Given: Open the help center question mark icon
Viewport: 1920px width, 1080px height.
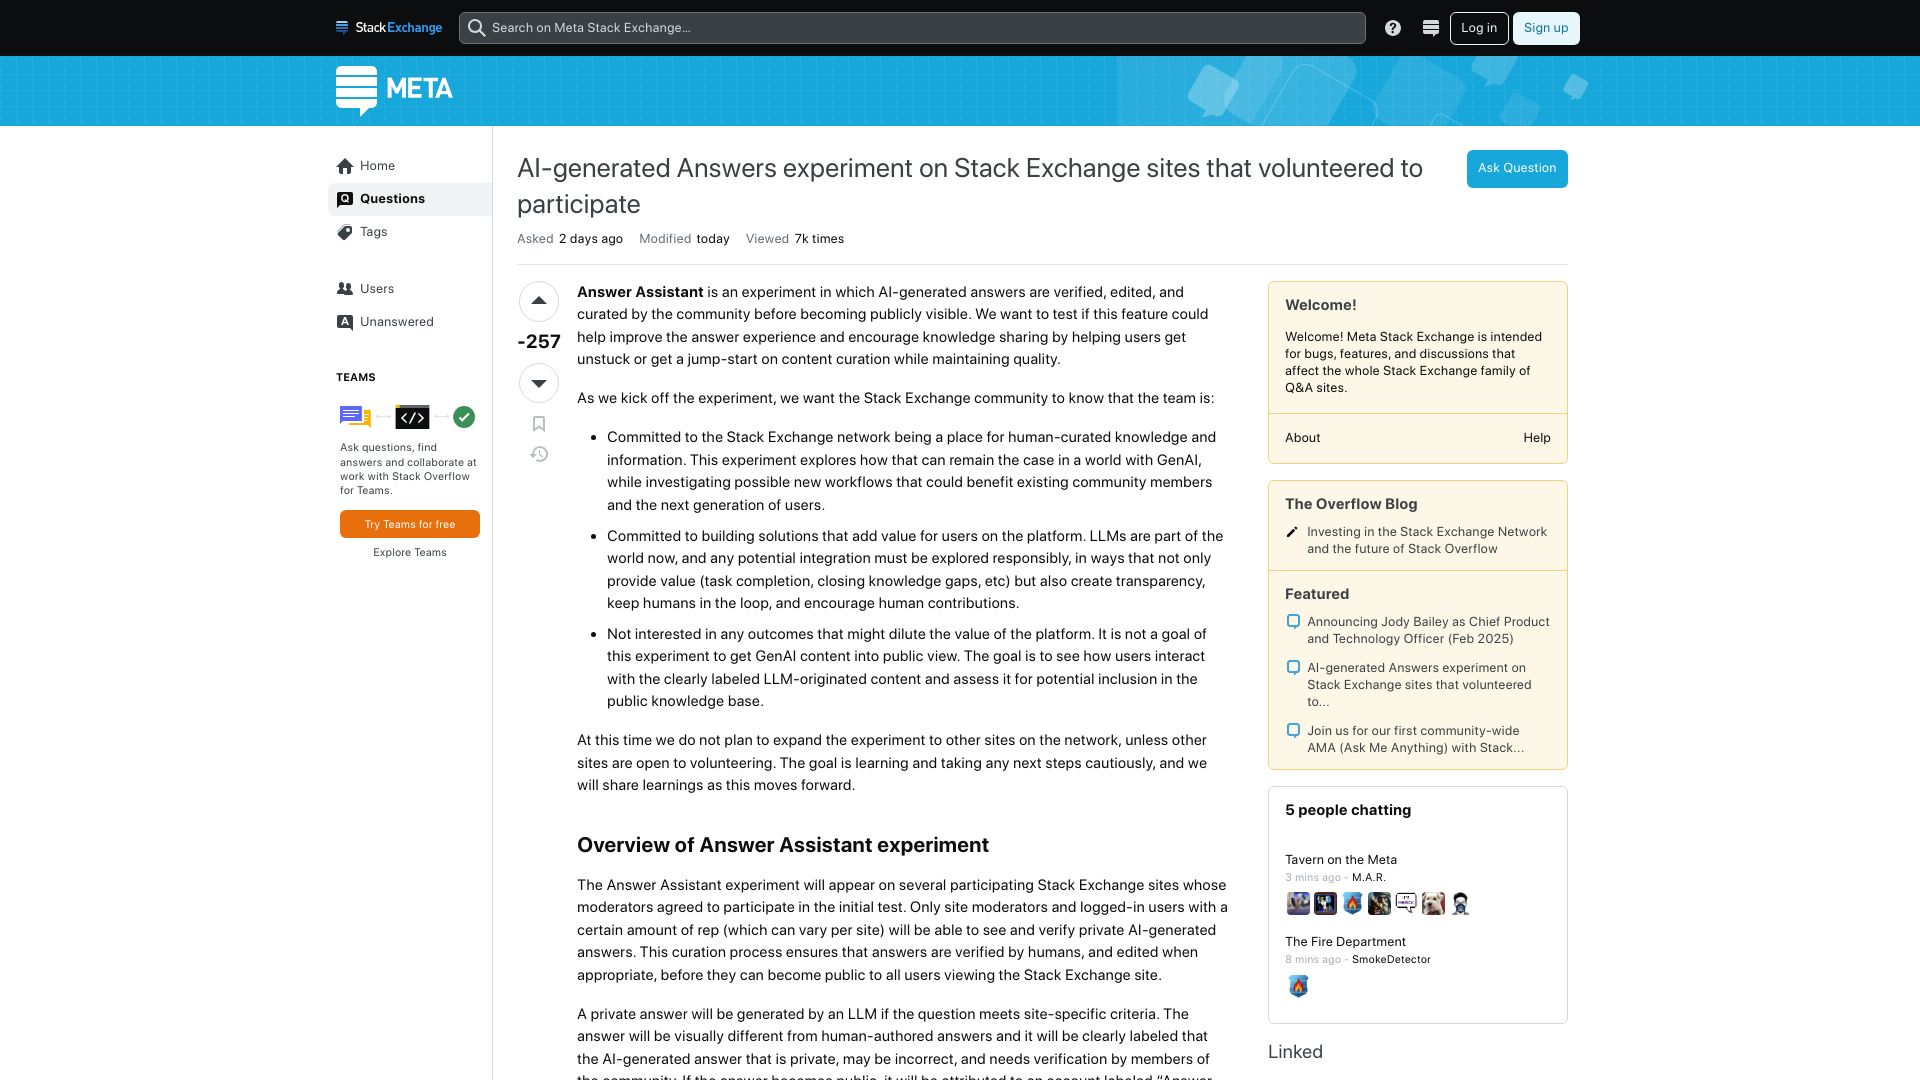Looking at the screenshot, I should click(1393, 28).
